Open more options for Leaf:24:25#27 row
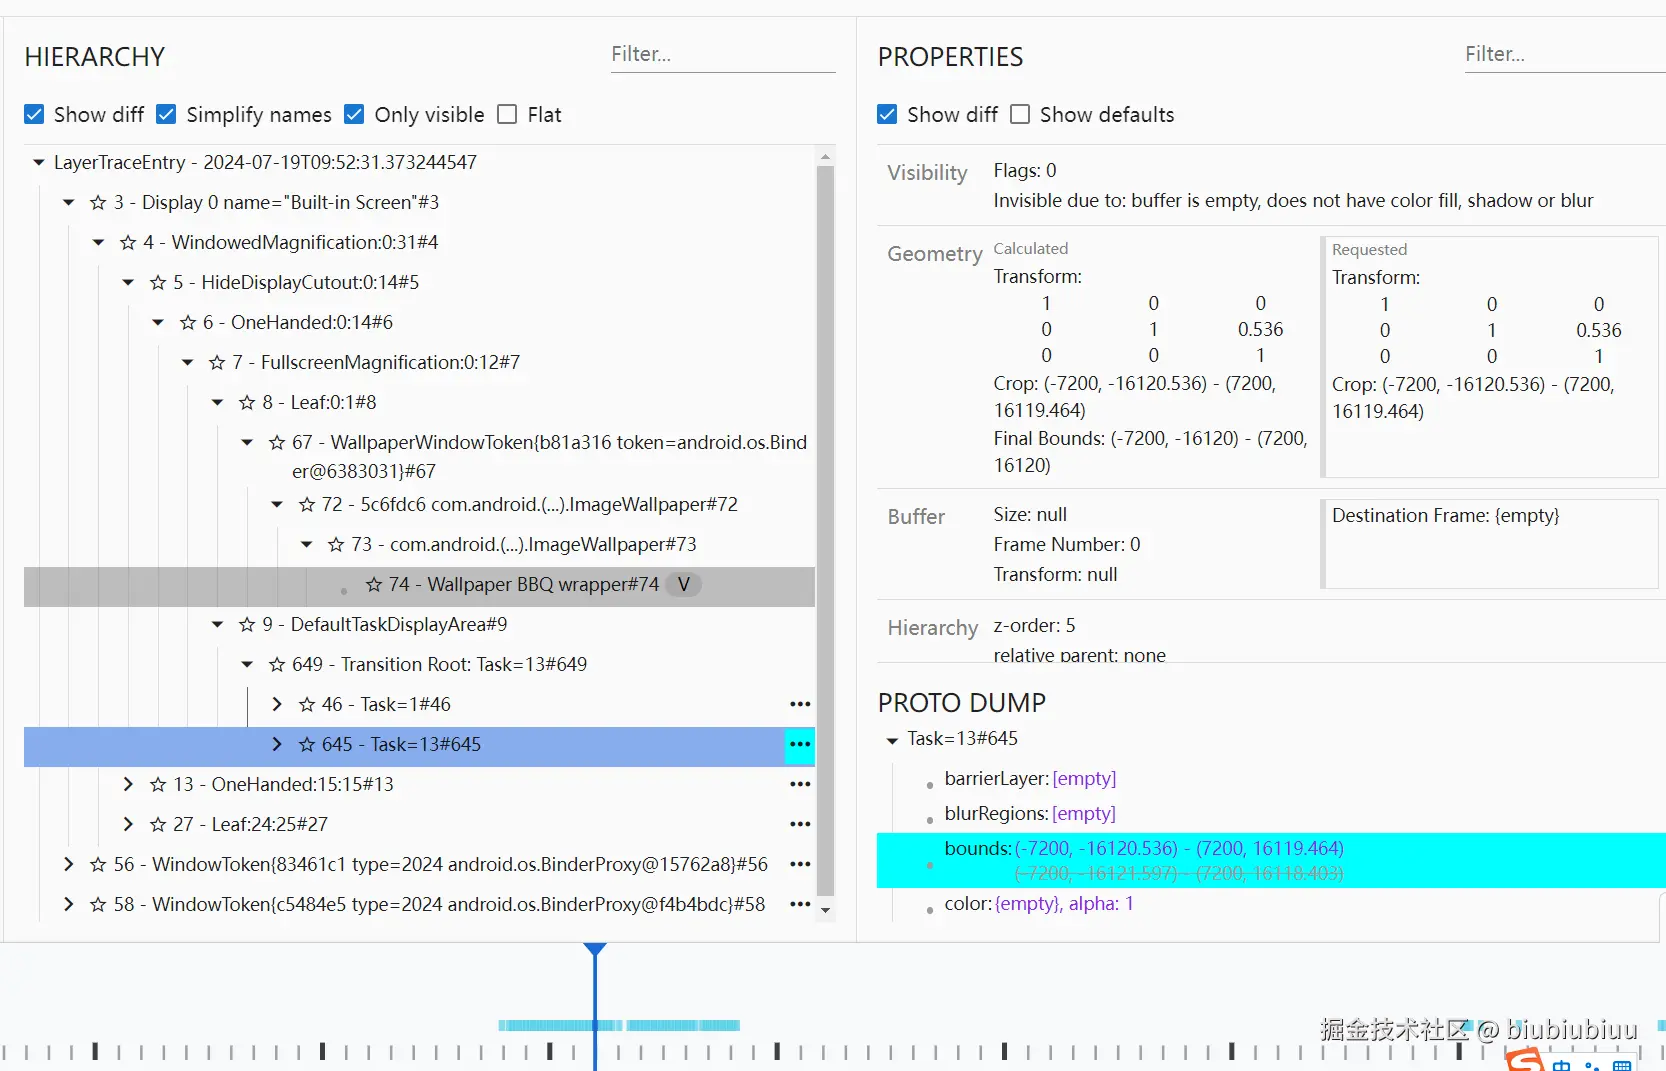This screenshot has height=1071, width=1666. pos(800,824)
